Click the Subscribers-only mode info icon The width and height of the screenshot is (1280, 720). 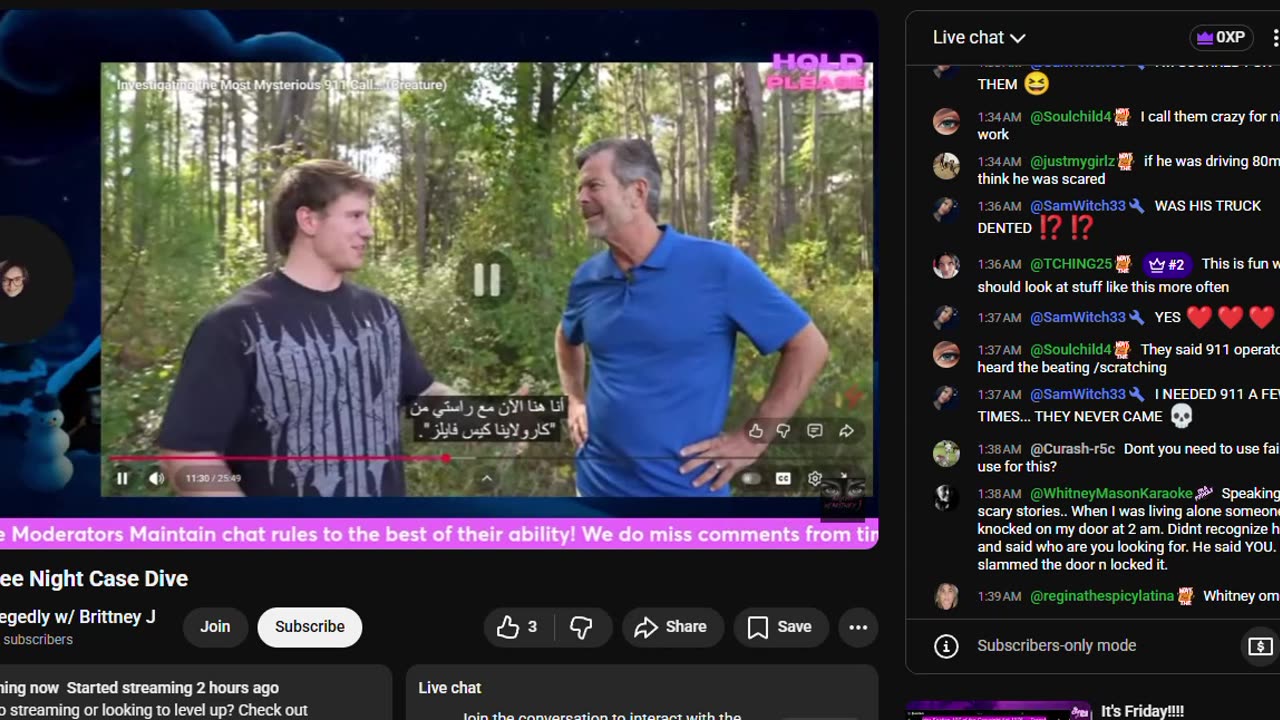click(x=946, y=646)
